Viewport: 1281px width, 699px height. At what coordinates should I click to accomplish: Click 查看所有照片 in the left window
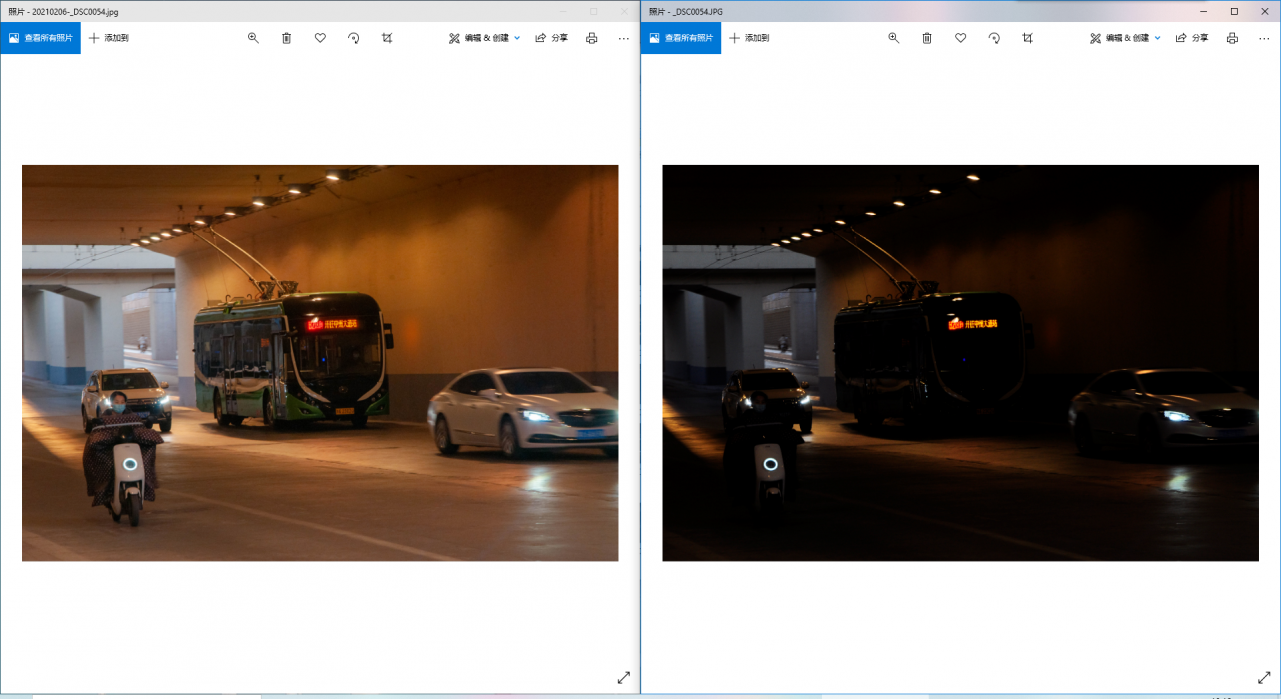coord(41,38)
